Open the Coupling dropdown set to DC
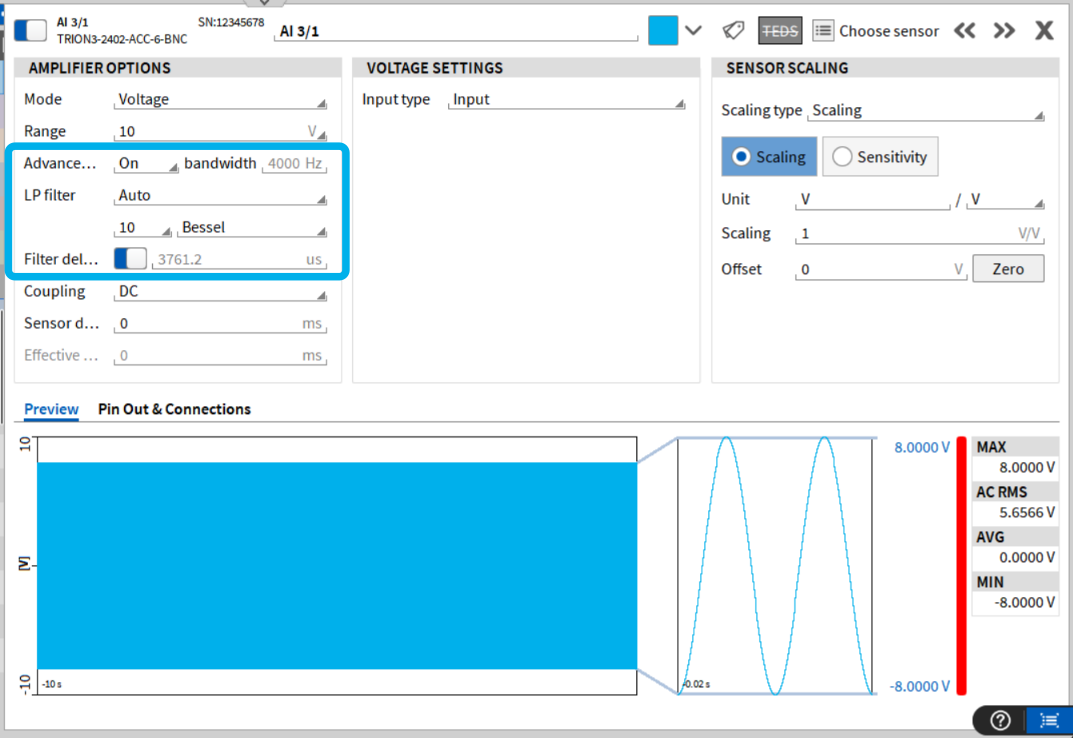The height and width of the screenshot is (738, 1073). point(220,292)
